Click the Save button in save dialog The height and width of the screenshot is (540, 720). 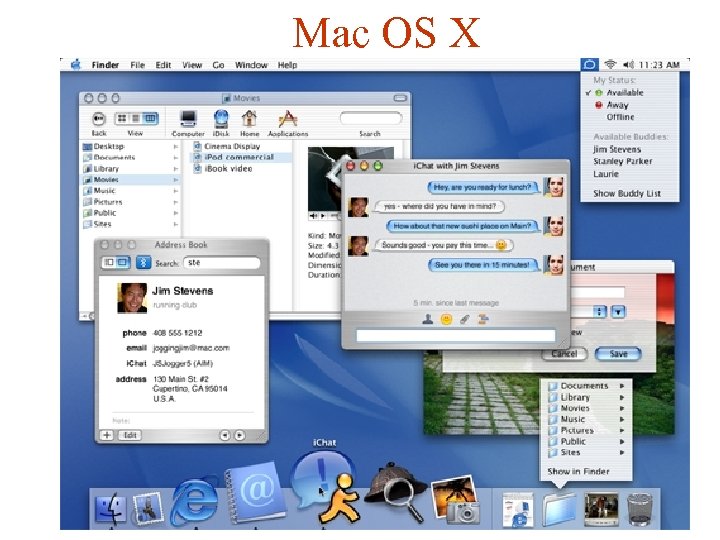[x=618, y=354]
